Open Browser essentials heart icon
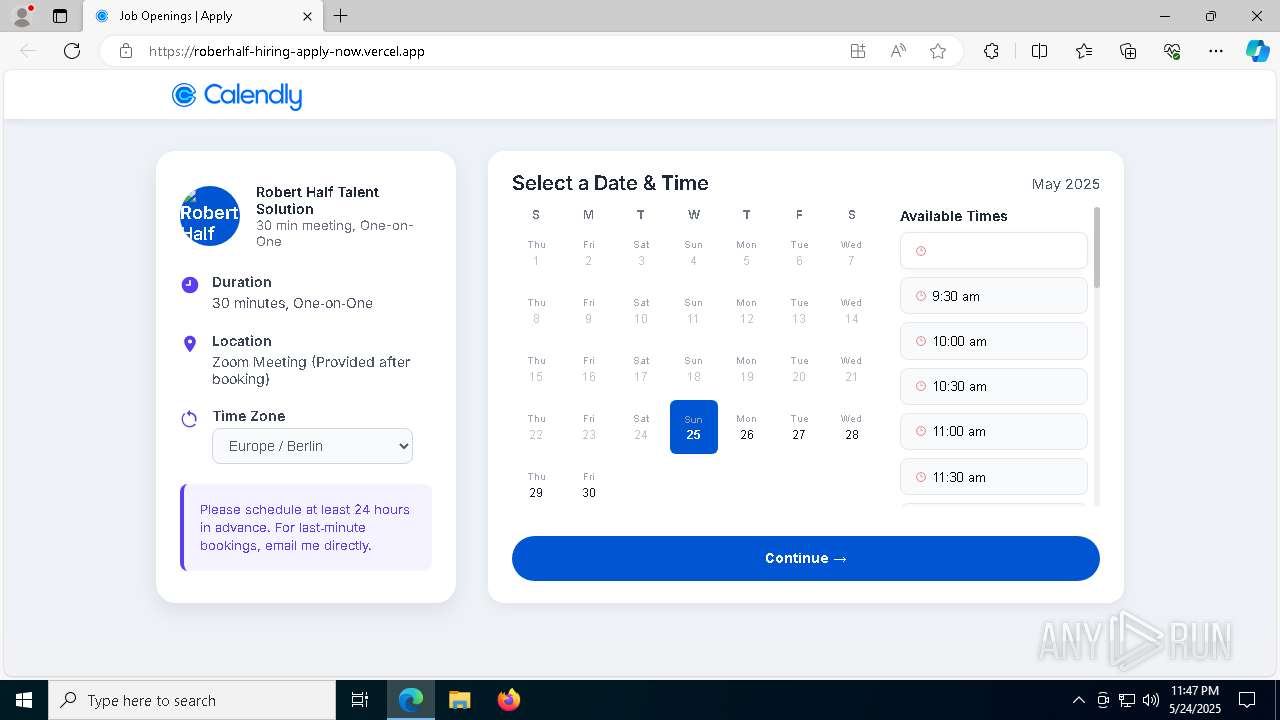This screenshot has width=1280, height=720. click(1172, 51)
